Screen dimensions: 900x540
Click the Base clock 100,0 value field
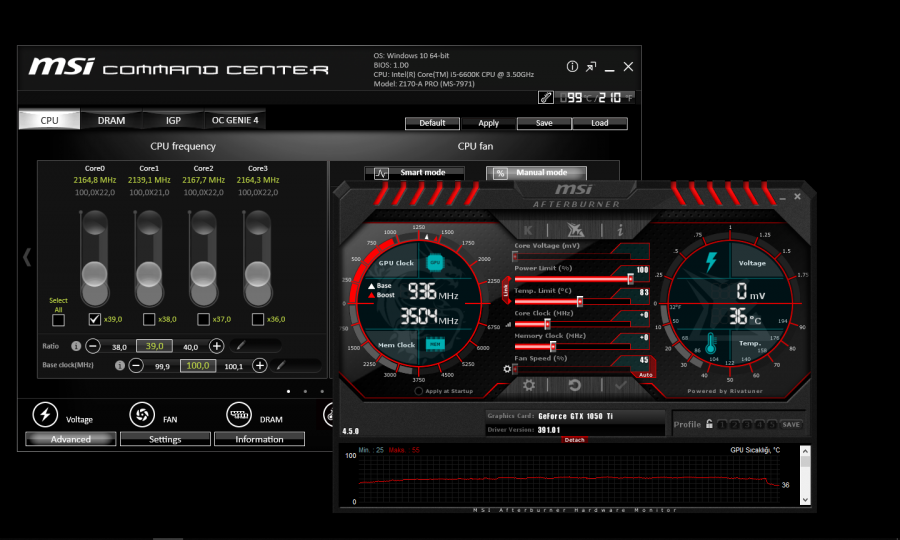(198, 366)
